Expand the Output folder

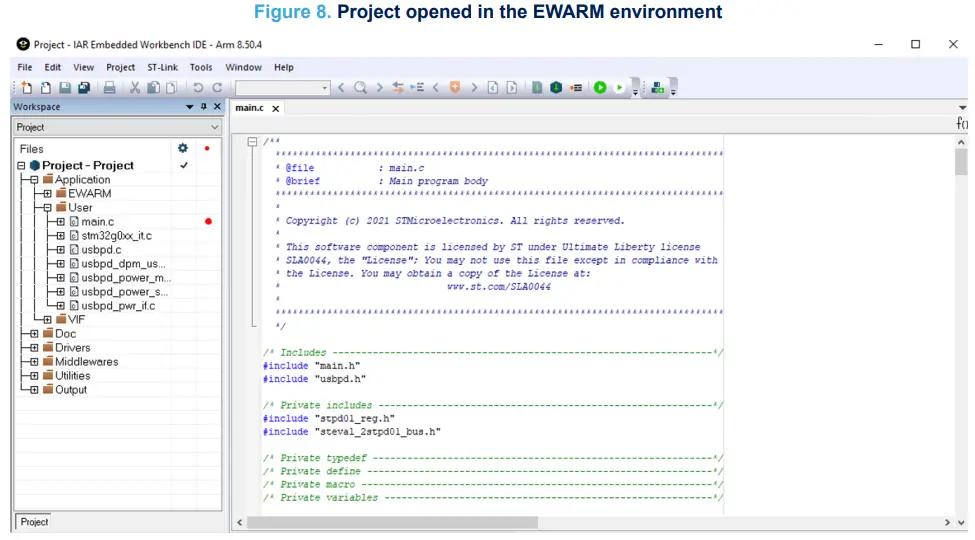34,390
